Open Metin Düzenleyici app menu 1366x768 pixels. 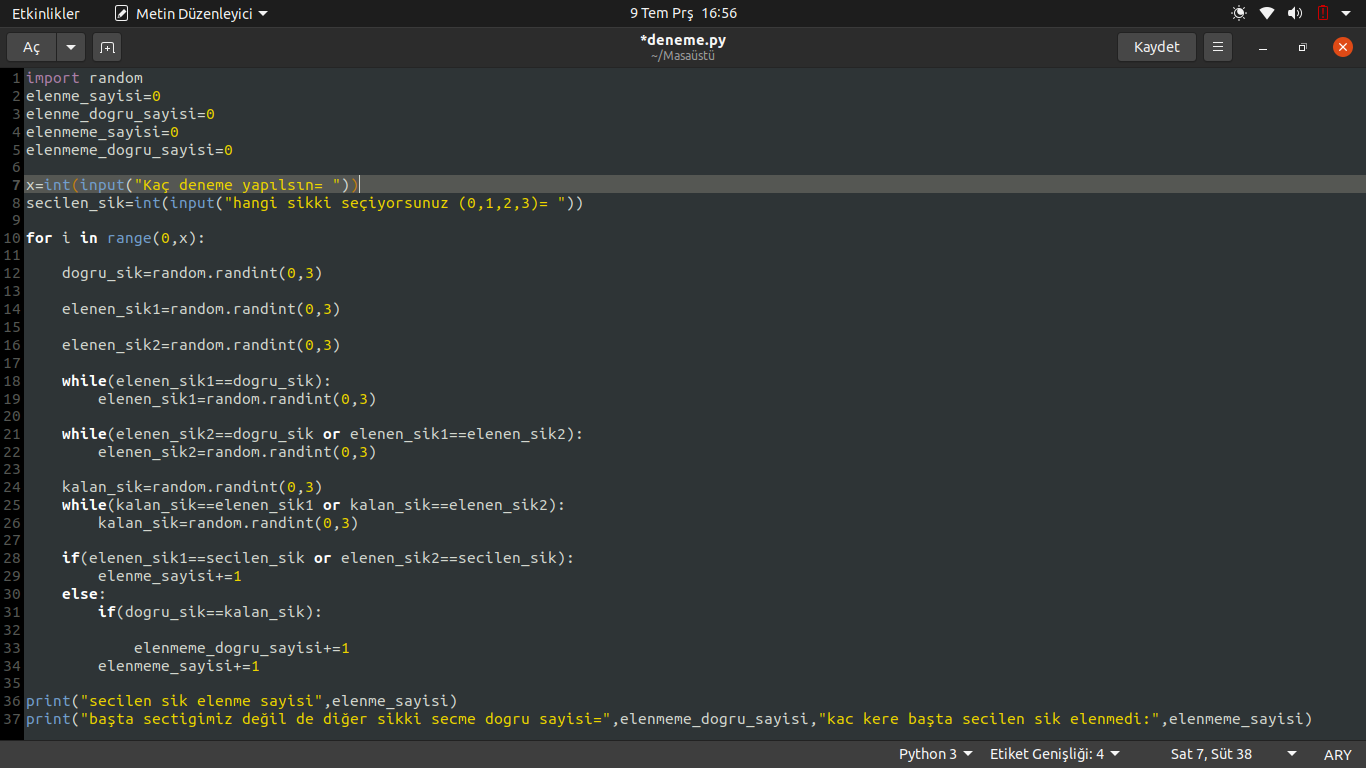[191, 13]
